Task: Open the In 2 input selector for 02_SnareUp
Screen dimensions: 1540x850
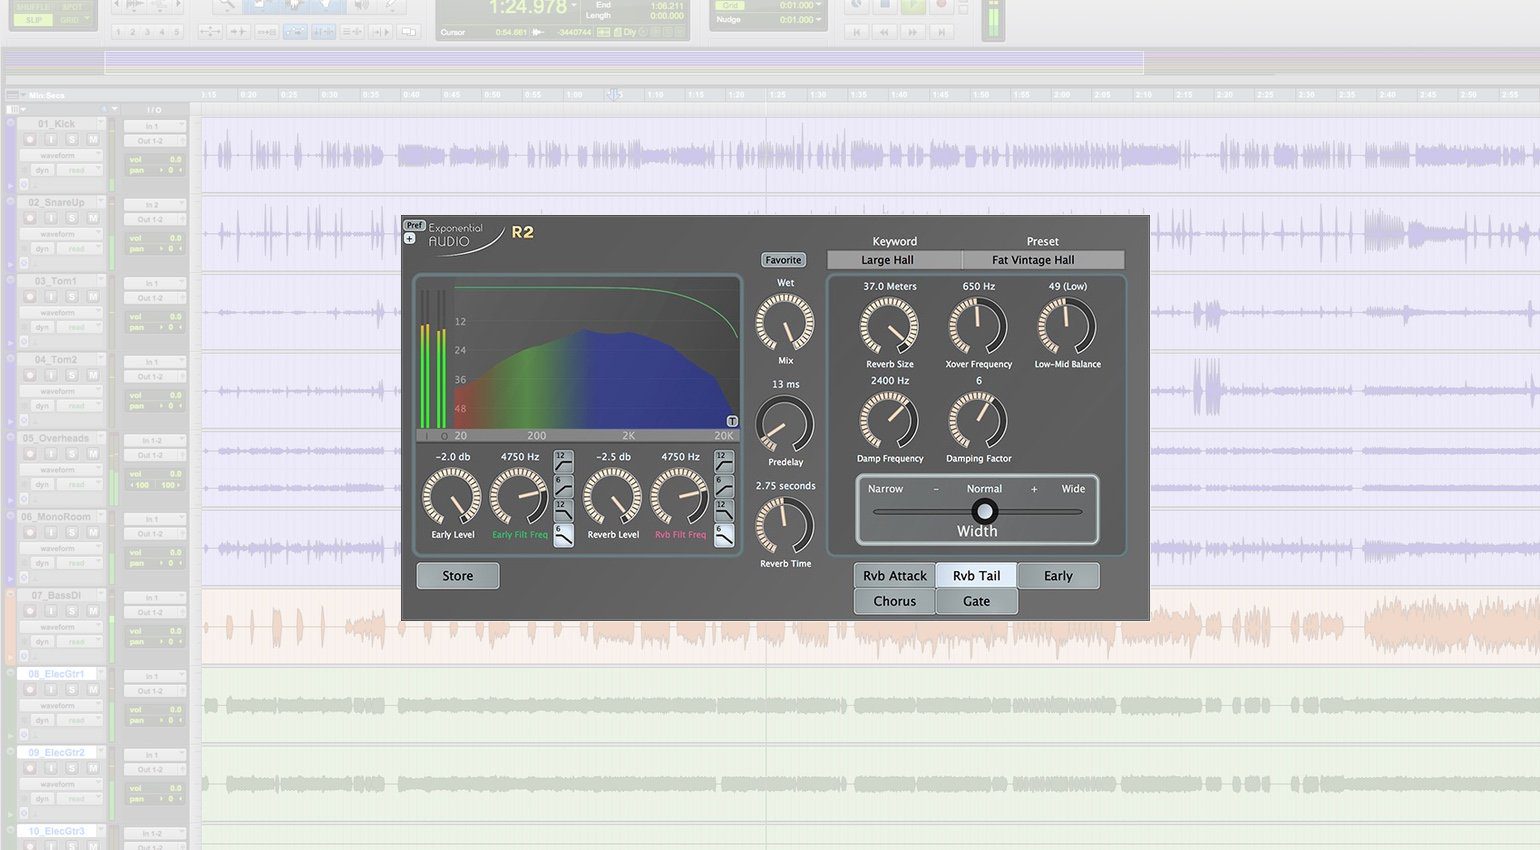Action: pos(154,204)
